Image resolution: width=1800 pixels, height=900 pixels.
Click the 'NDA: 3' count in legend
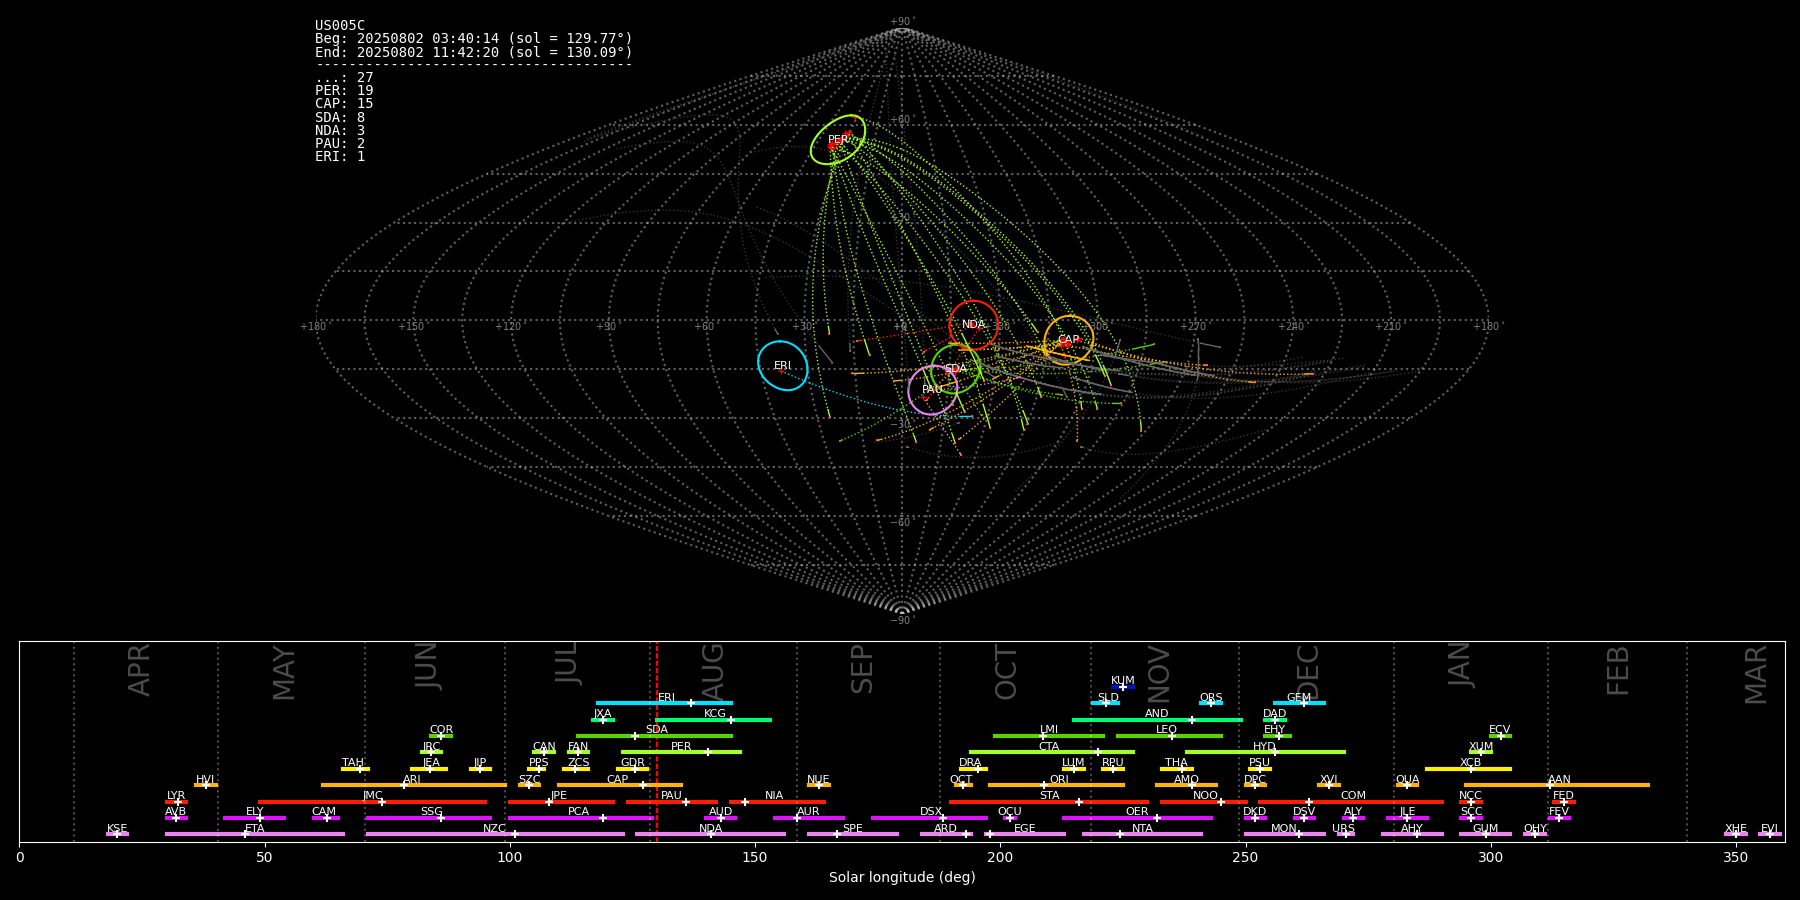click(x=340, y=130)
